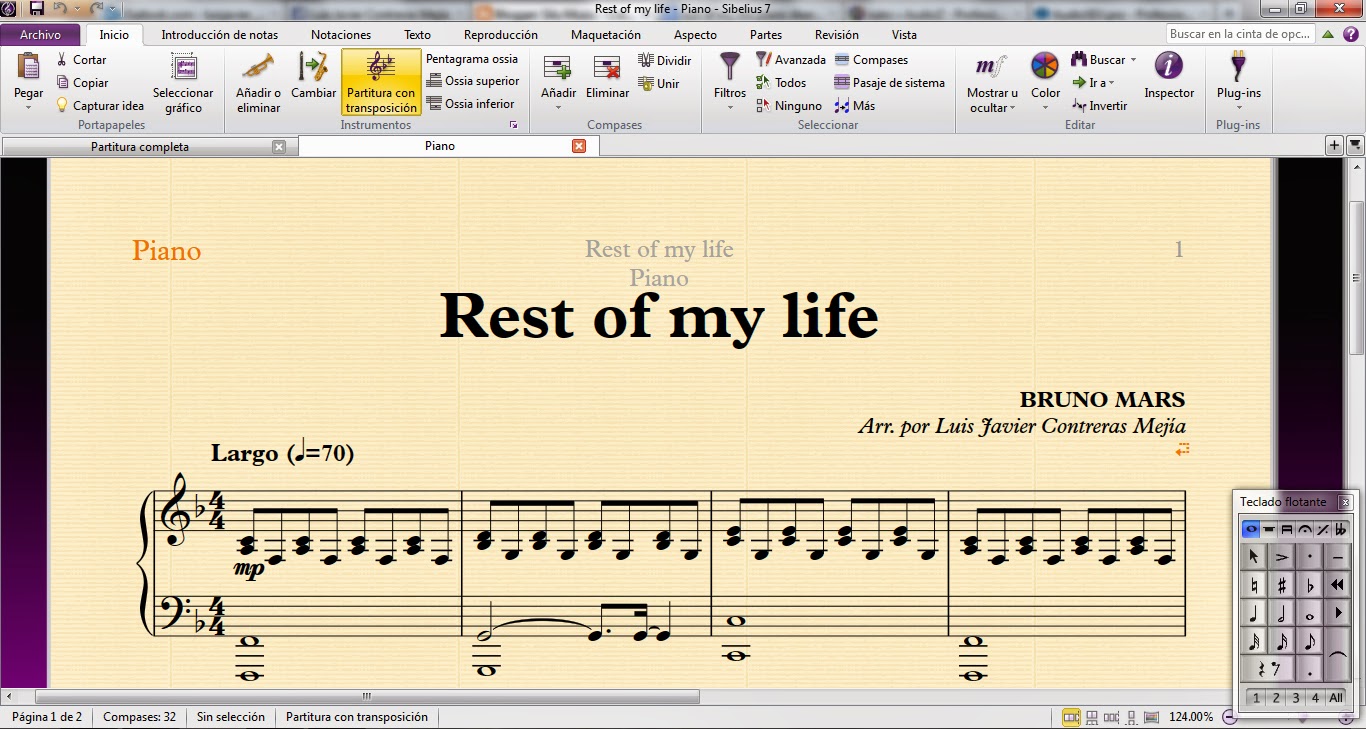This screenshot has height=729, width=1366.
Task: Enable horizontal spread page view in status bar
Action: tap(1071, 717)
